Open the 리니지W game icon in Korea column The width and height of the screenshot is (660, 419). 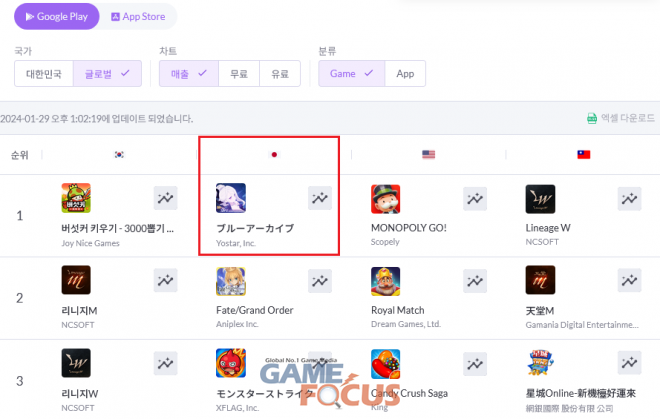(76, 363)
